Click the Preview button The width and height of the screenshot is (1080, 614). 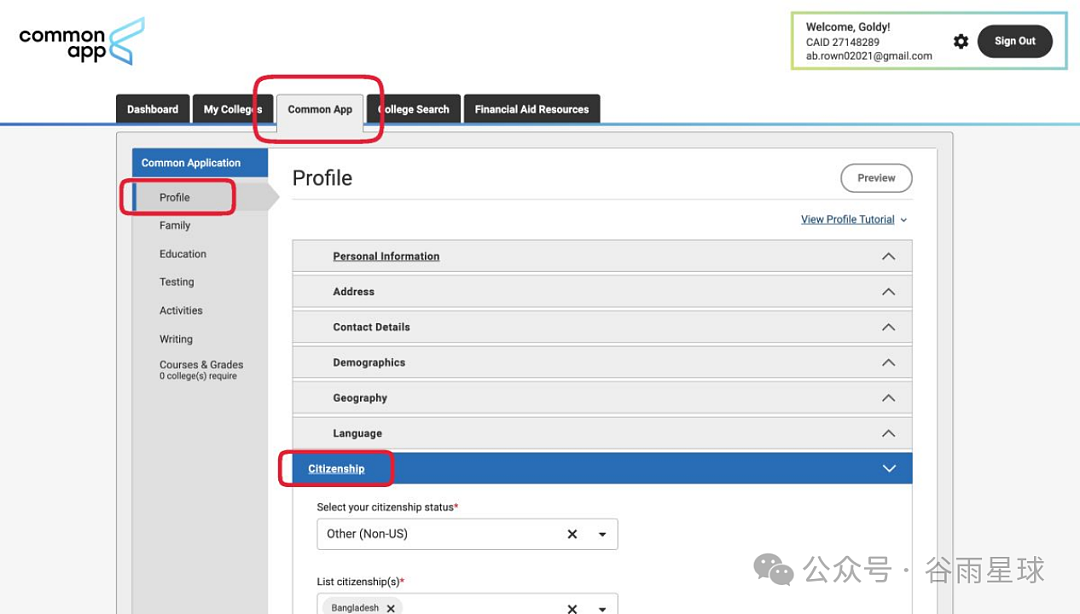click(876, 178)
